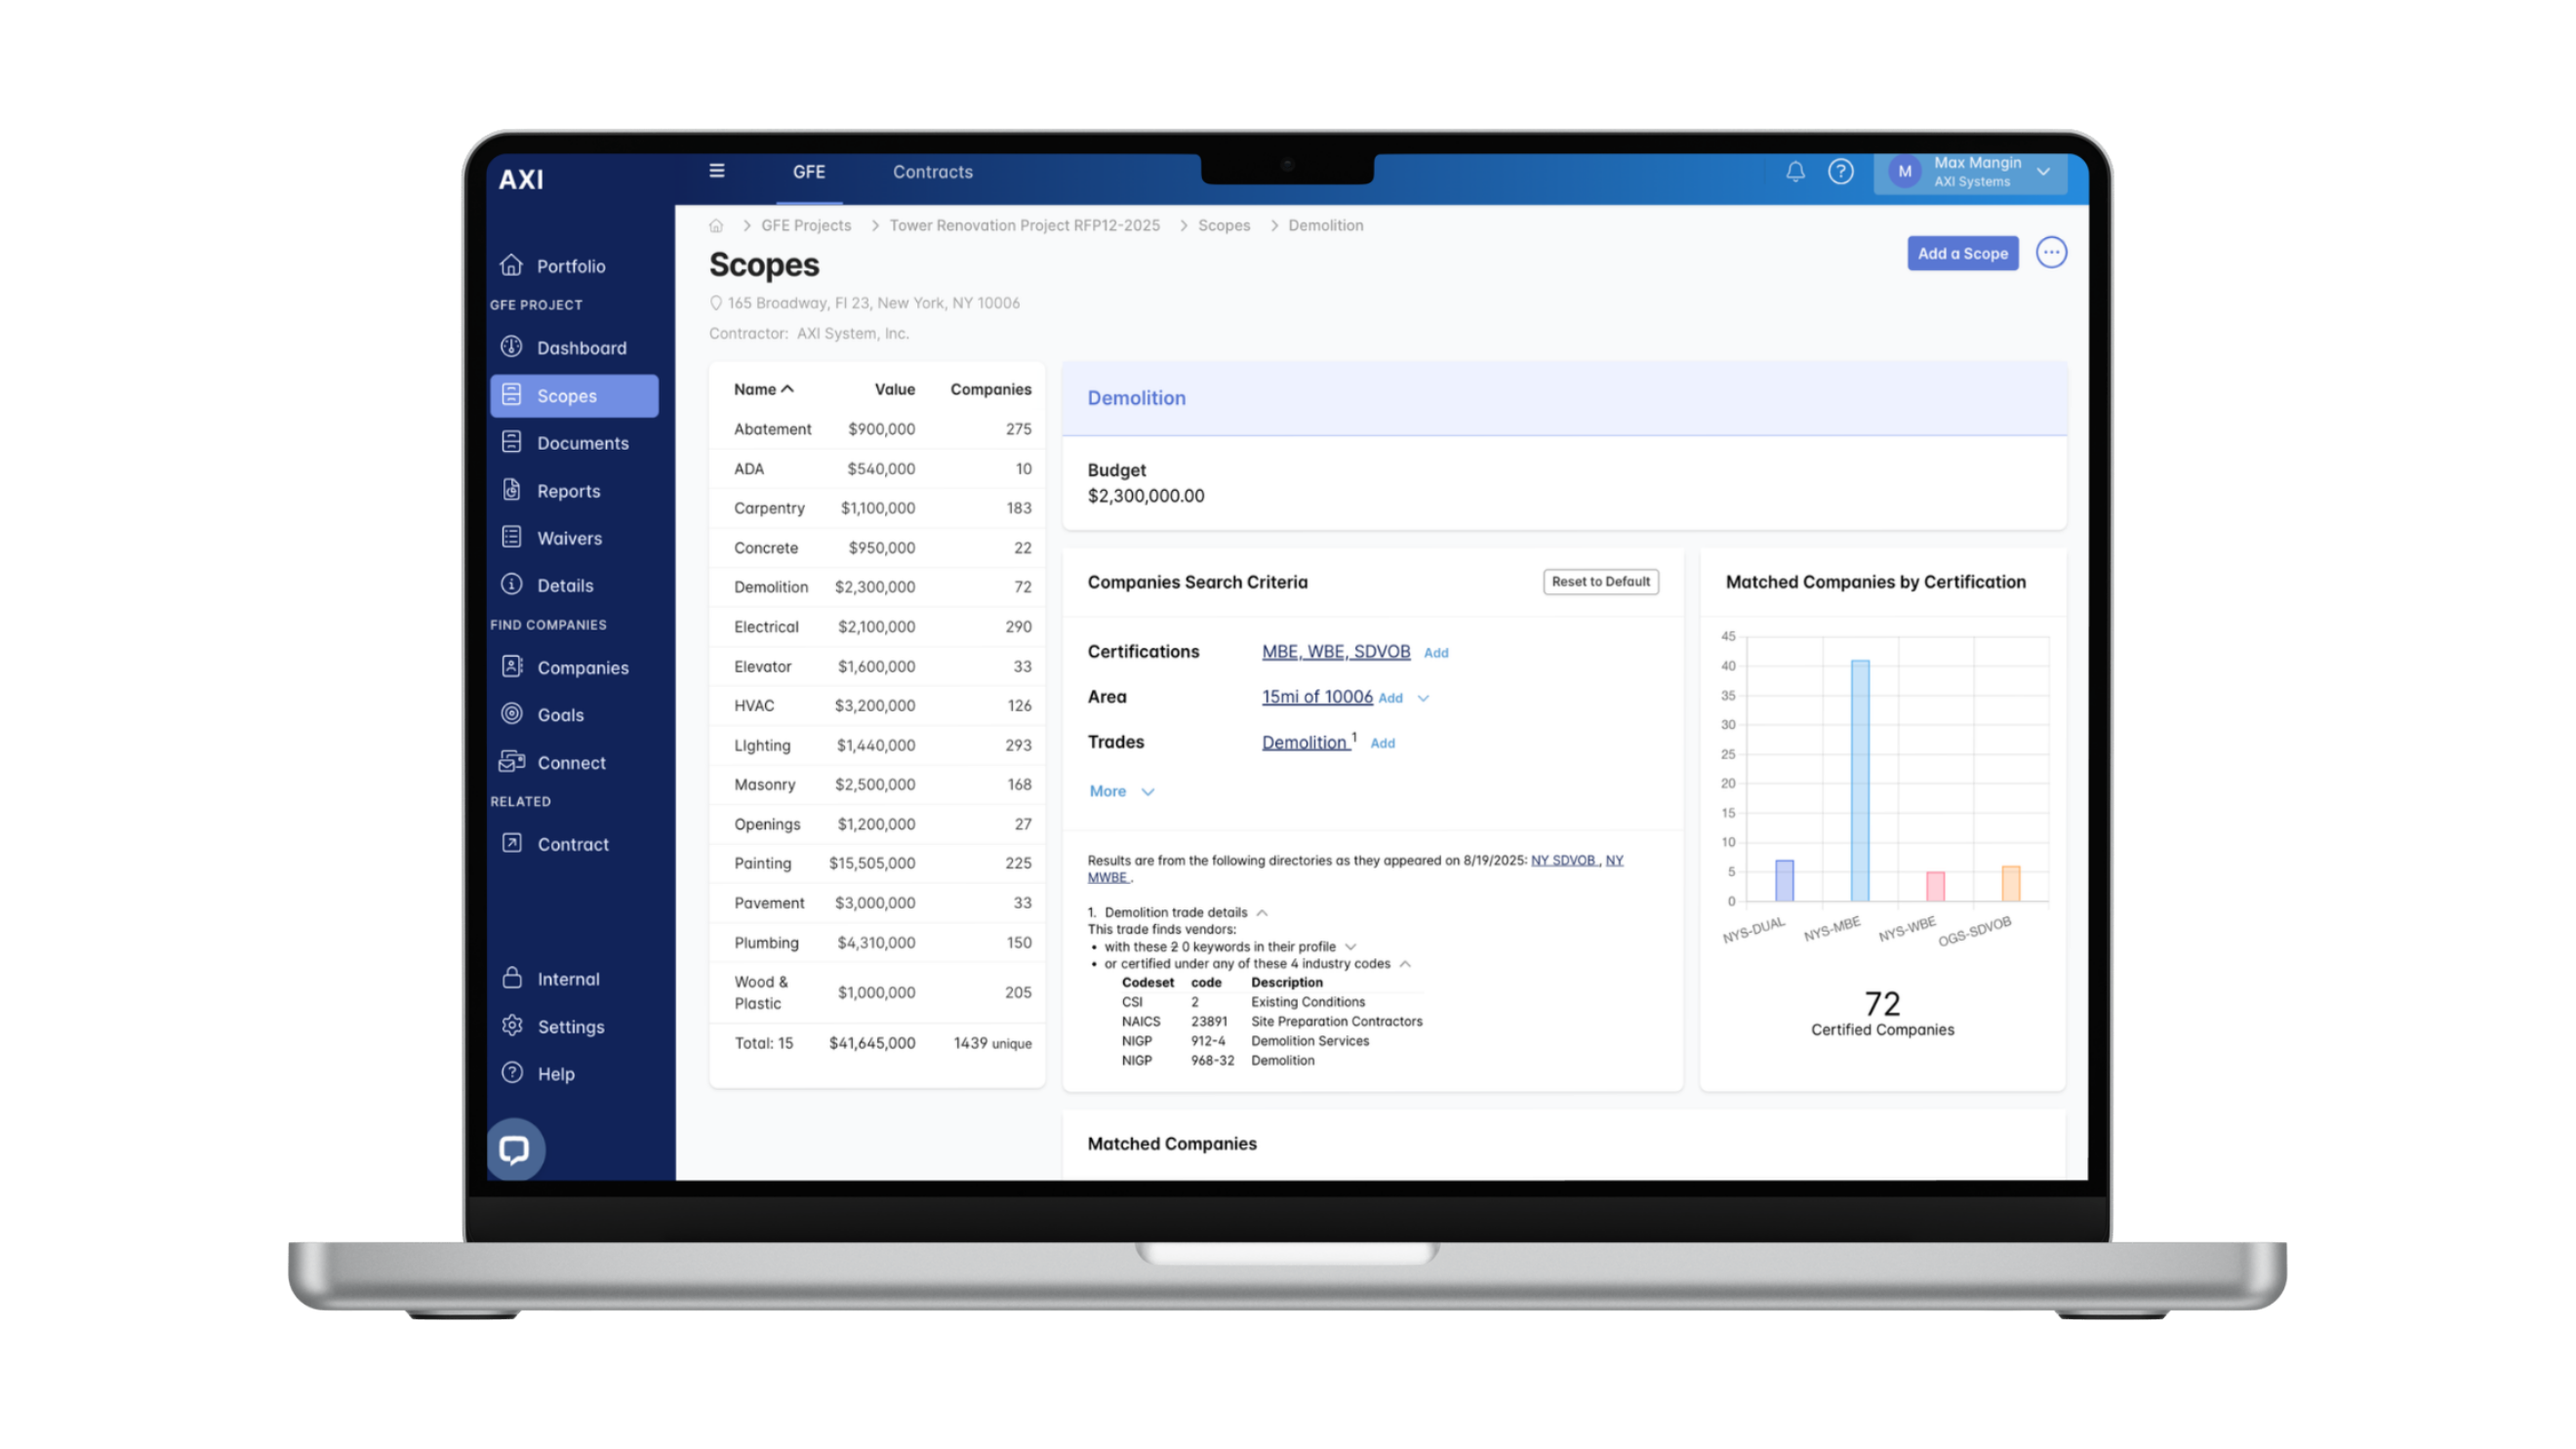The image size is (2576, 1449).
Task: Open the Demolition trades link
Action: click(1304, 742)
